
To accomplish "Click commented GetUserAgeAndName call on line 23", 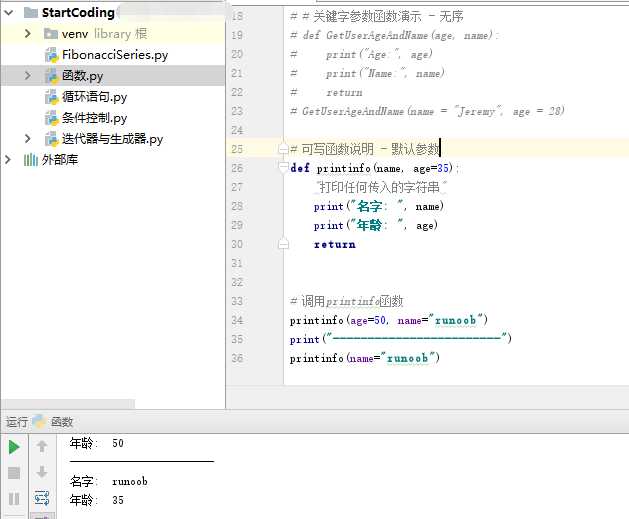I will tap(427, 111).
